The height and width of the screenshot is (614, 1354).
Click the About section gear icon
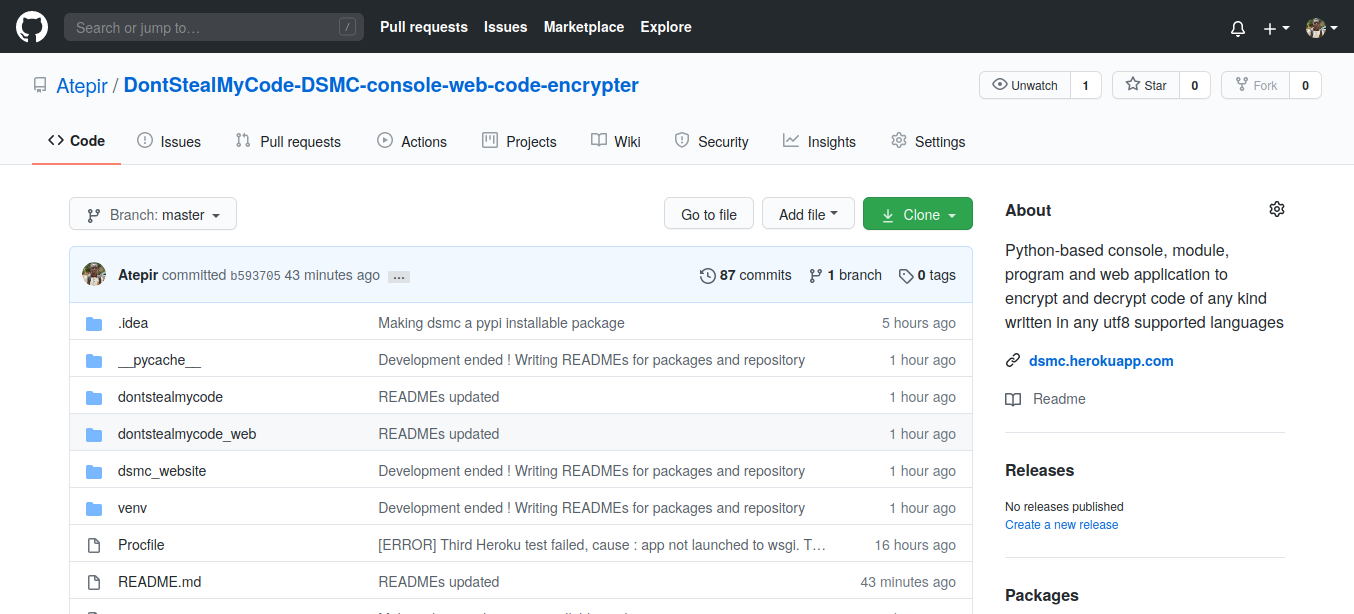(x=1276, y=209)
